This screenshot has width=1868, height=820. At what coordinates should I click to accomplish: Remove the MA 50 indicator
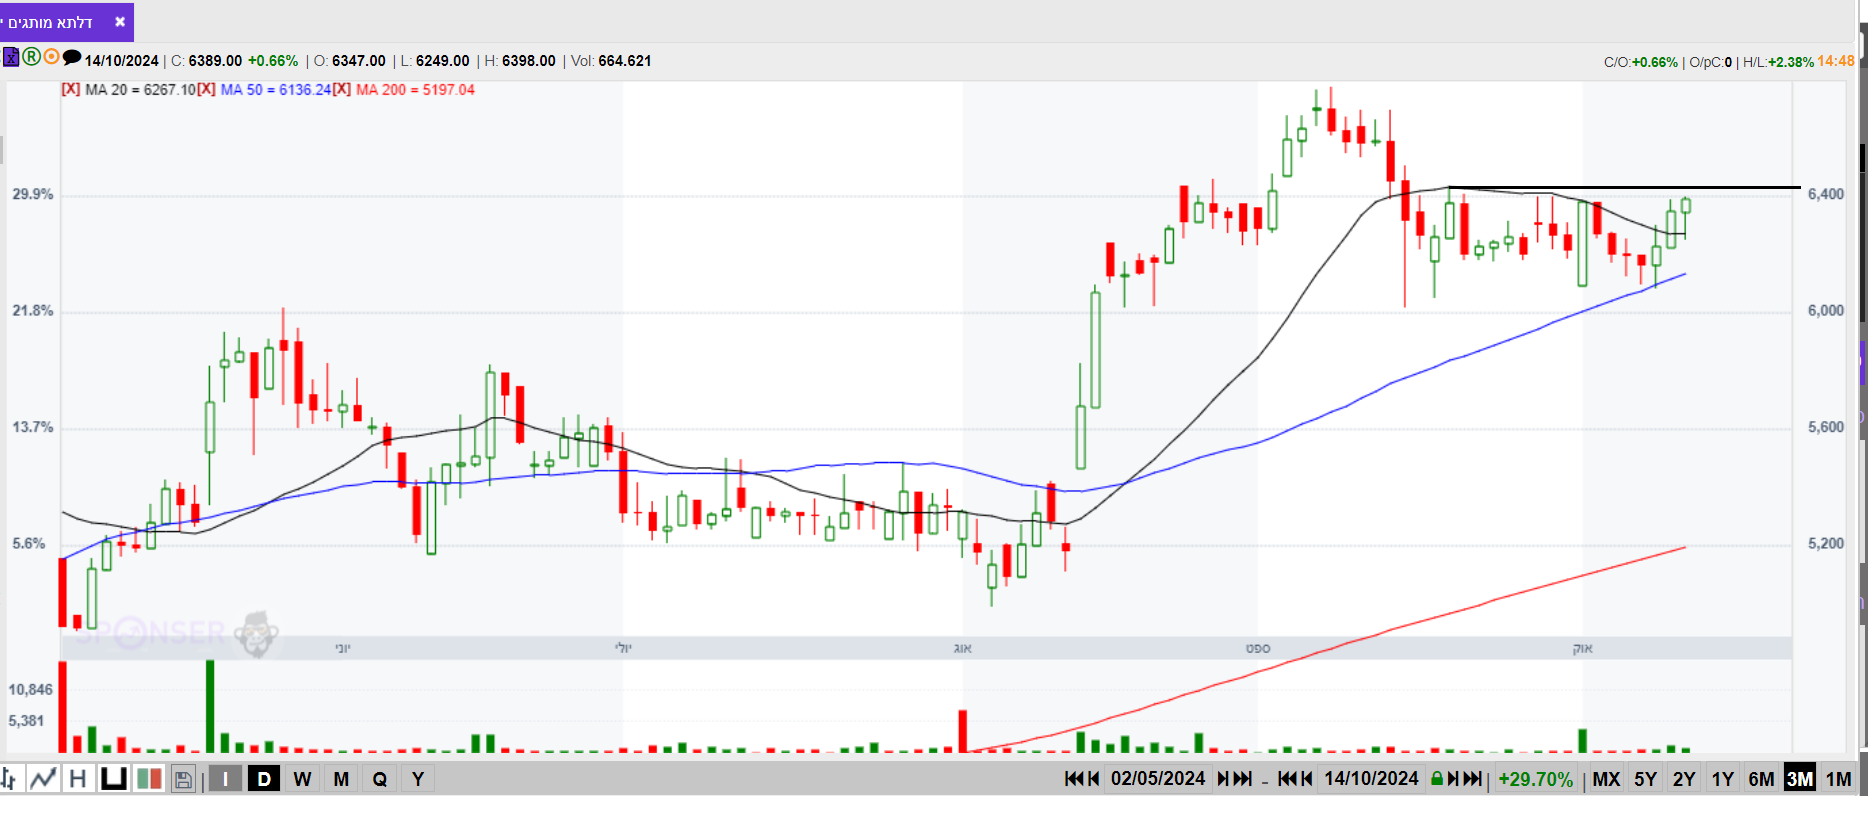tap(206, 89)
